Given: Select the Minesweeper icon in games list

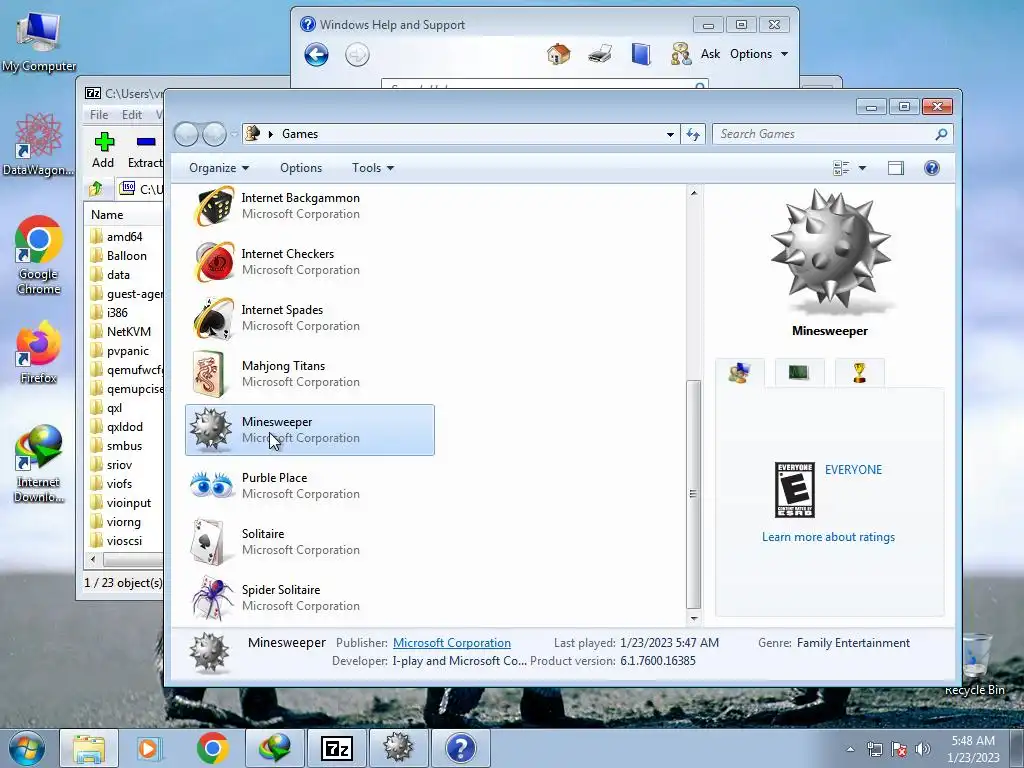Looking at the screenshot, I should tap(211, 430).
